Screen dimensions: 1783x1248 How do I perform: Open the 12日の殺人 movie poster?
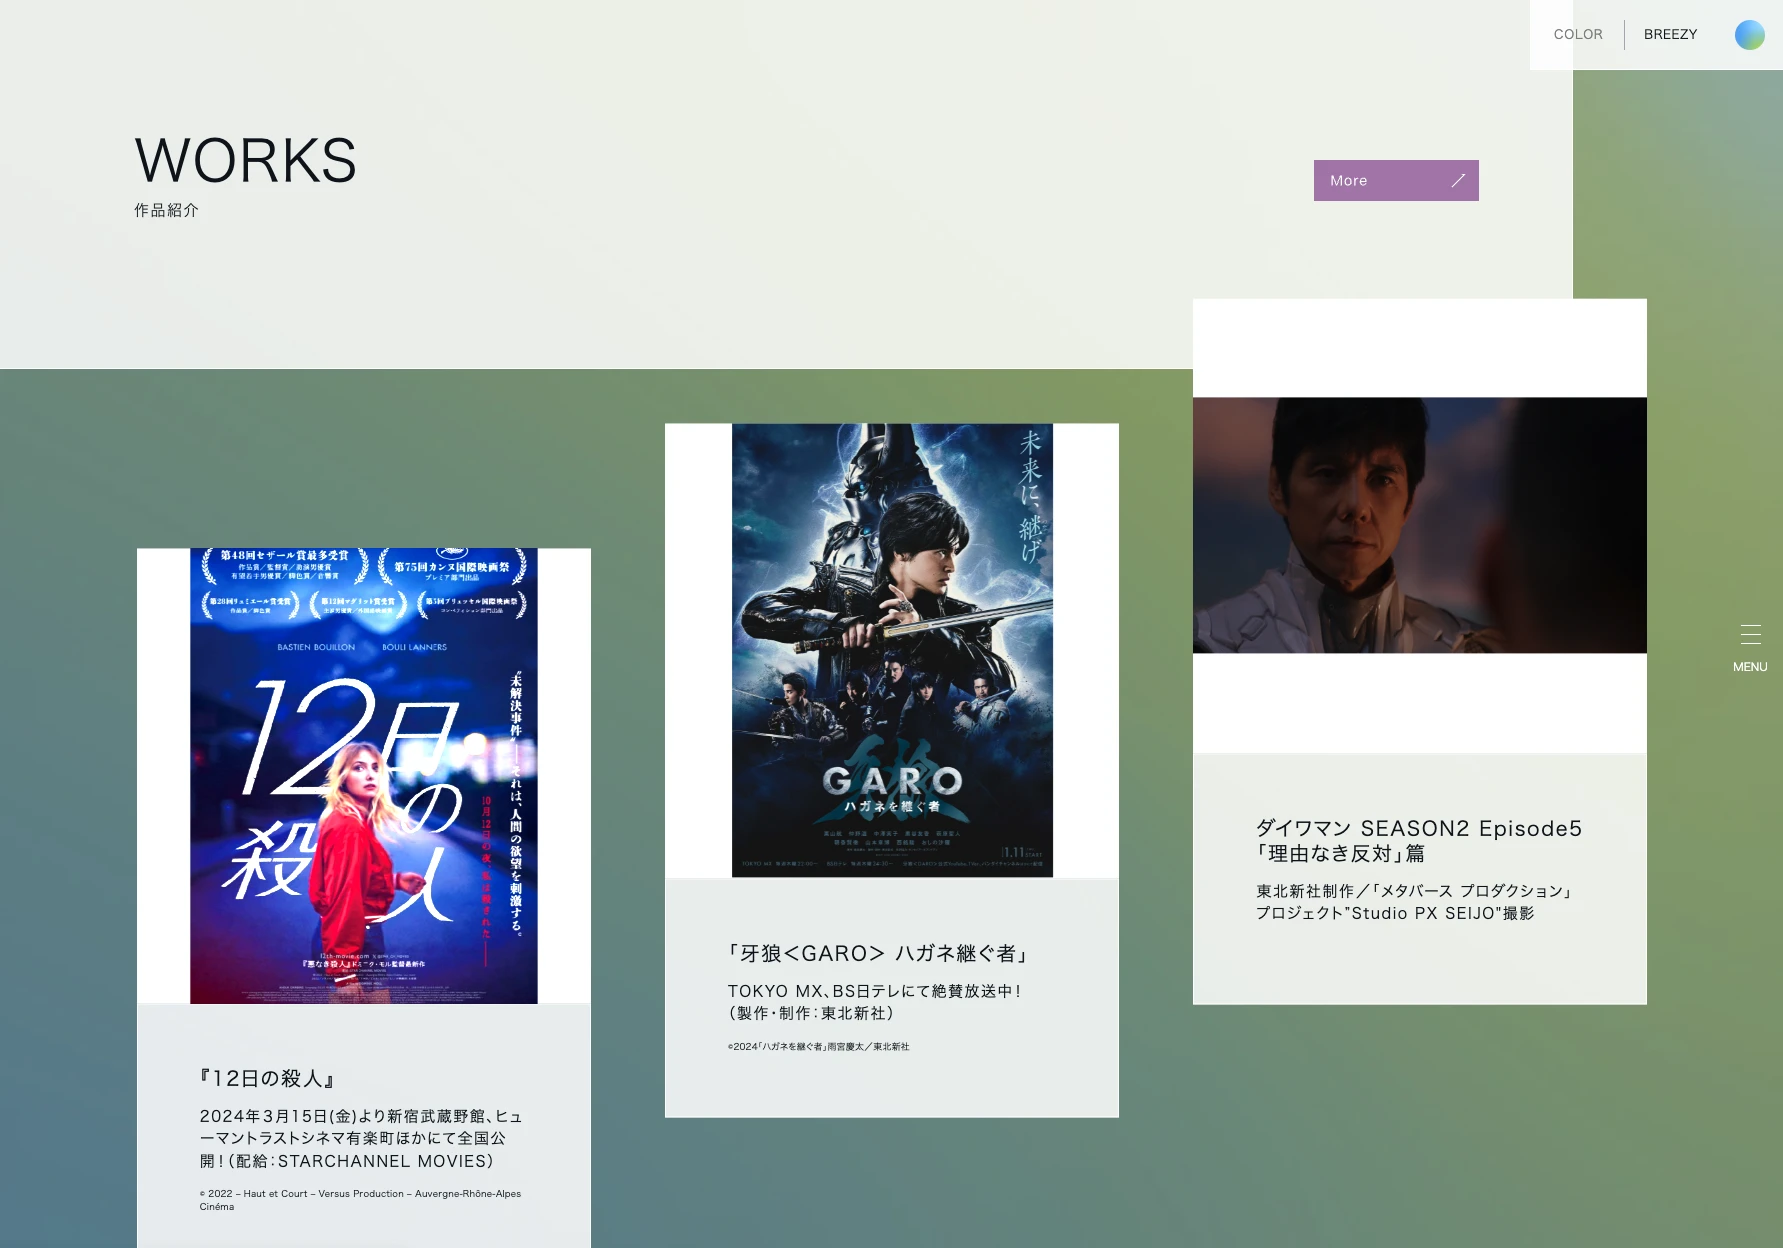click(x=364, y=775)
